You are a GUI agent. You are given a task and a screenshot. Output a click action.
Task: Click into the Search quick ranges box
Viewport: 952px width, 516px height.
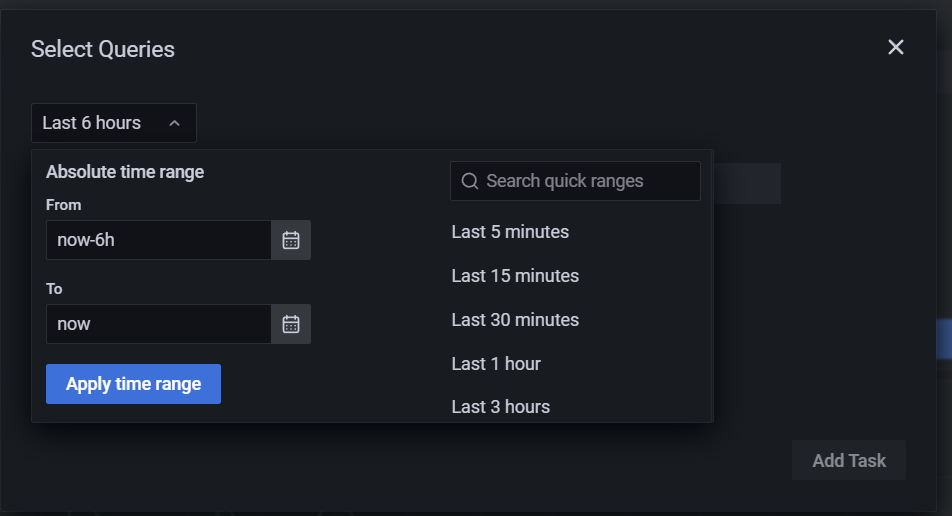coord(576,181)
